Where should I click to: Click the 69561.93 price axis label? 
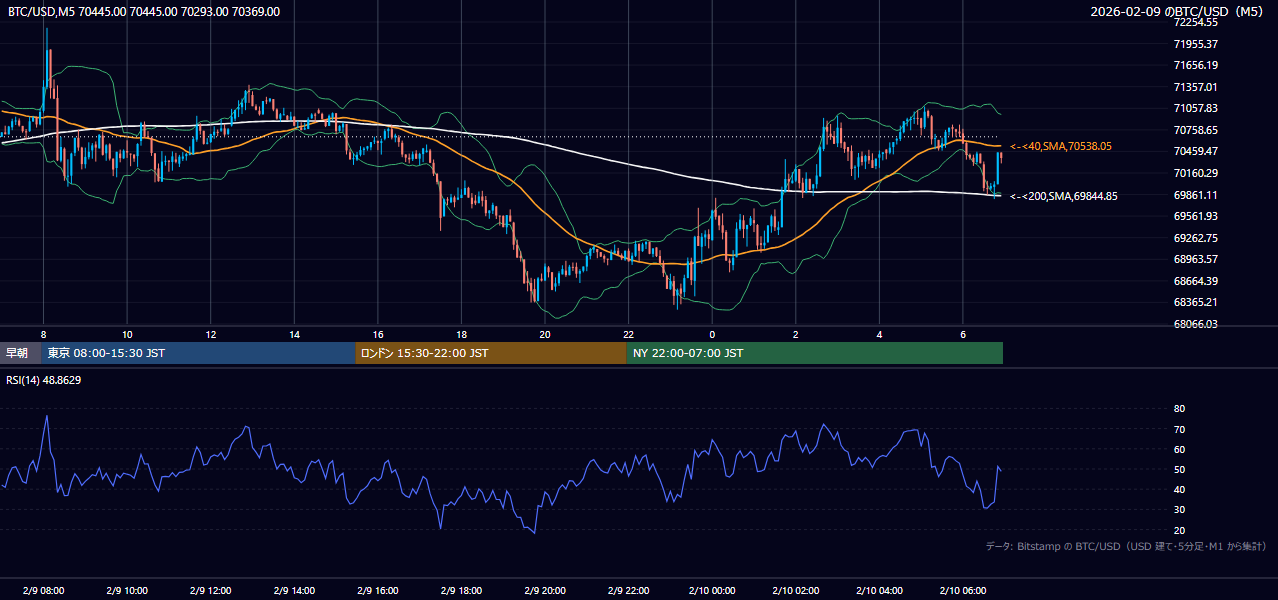click(x=1196, y=216)
